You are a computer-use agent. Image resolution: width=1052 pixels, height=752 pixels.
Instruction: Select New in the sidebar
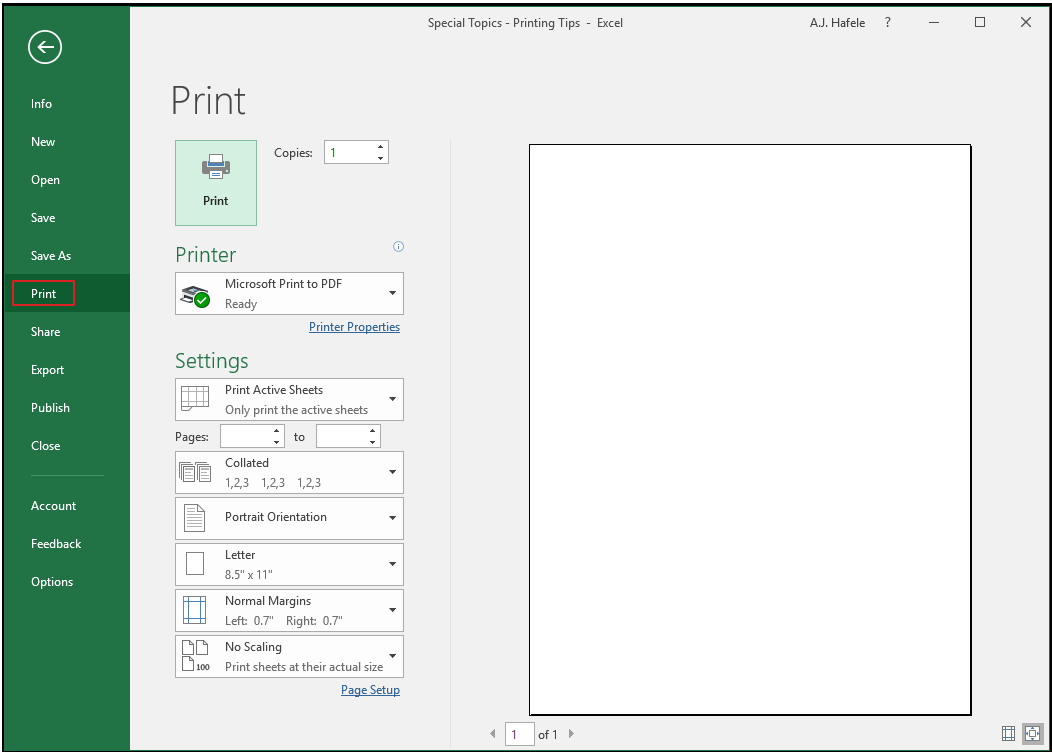coord(43,142)
